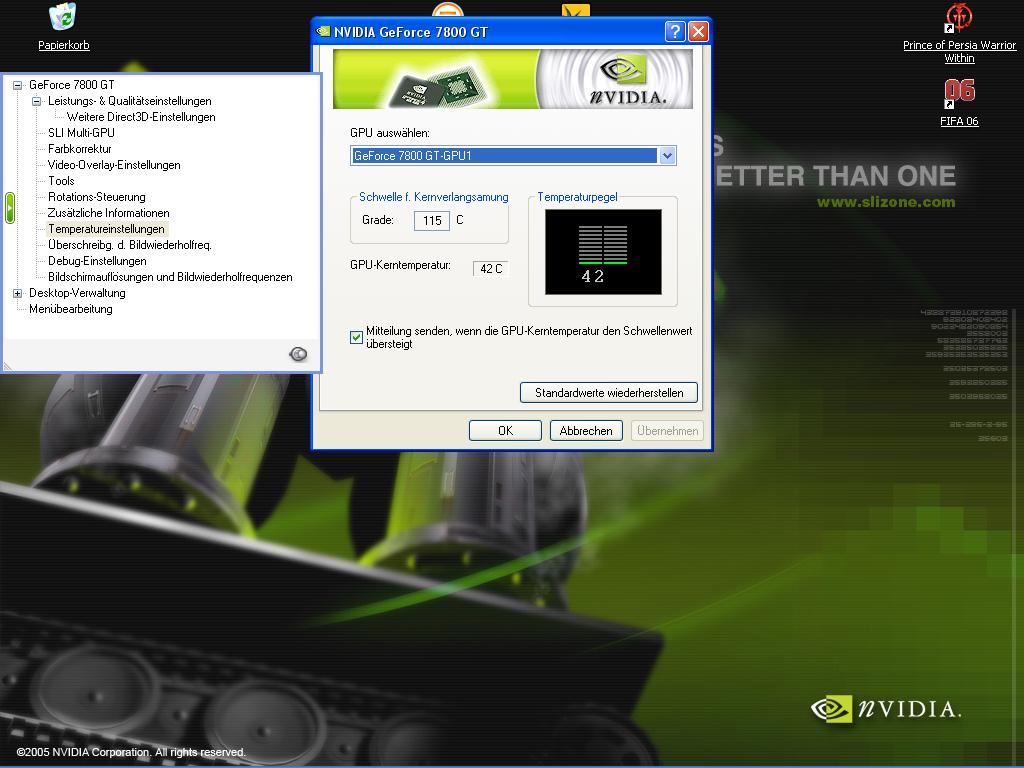Screen dimensions: 1024x768
Task: Click the round pin icon at the panel bottom
Action: 298,354
